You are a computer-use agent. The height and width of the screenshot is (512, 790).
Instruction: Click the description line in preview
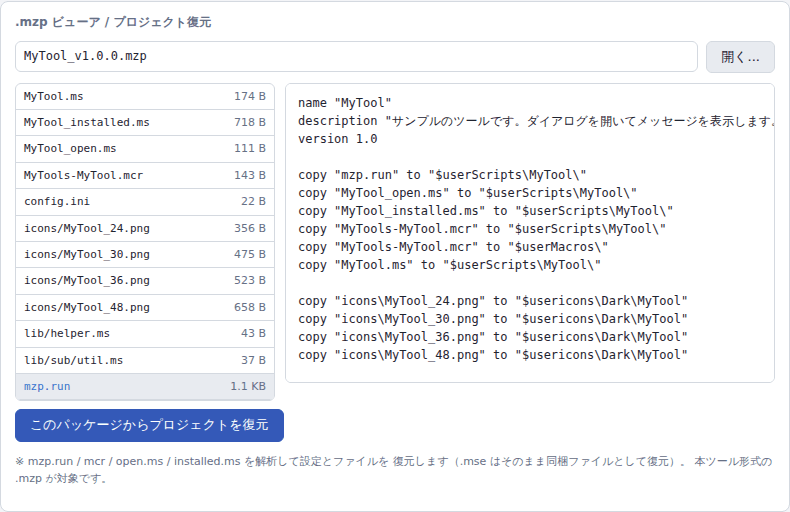pos(536,121)
